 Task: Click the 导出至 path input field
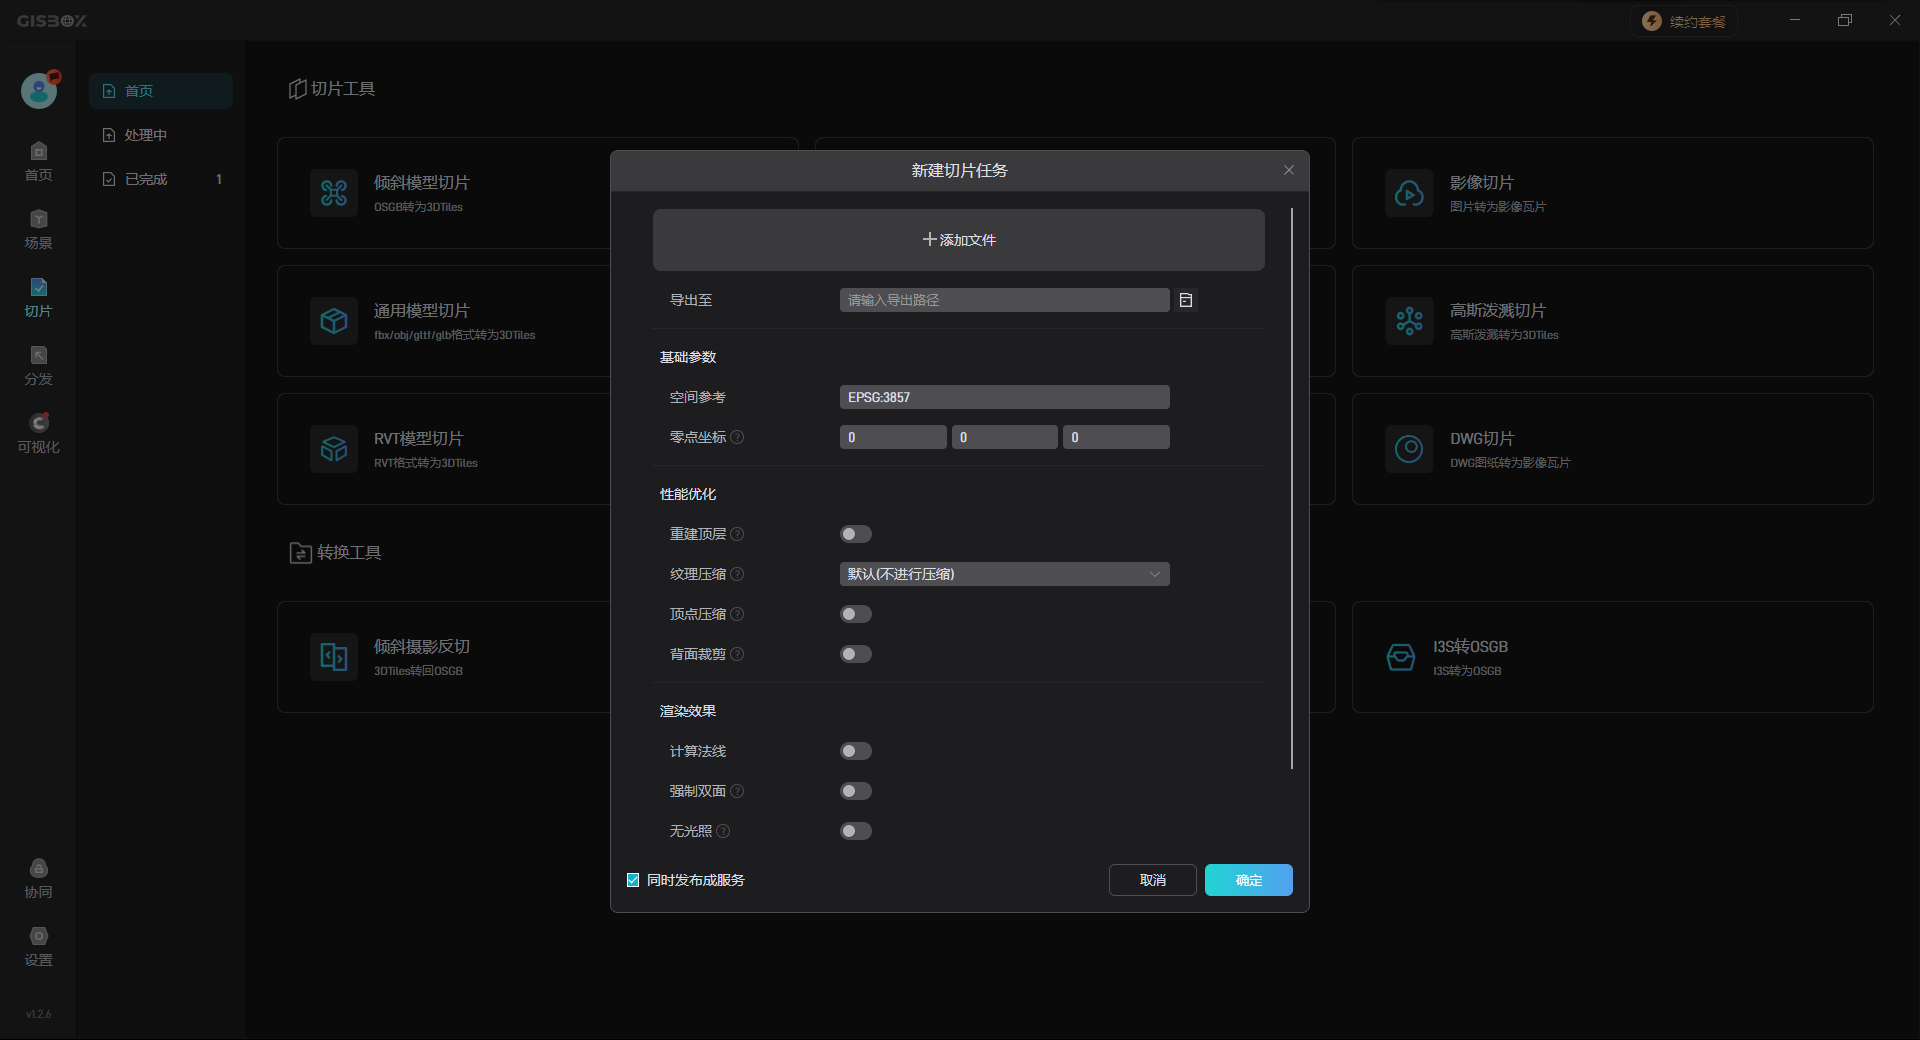tap(1004, 300)
